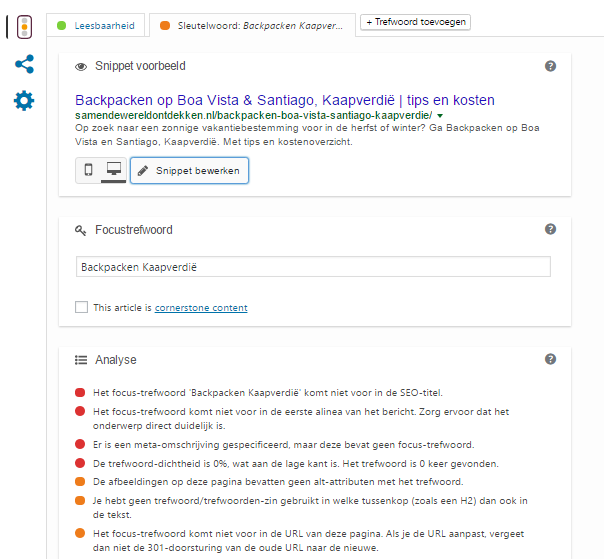Open the advanced settings gear icon
This screenshot has height=559, width=604.
[x=24, y=101]
